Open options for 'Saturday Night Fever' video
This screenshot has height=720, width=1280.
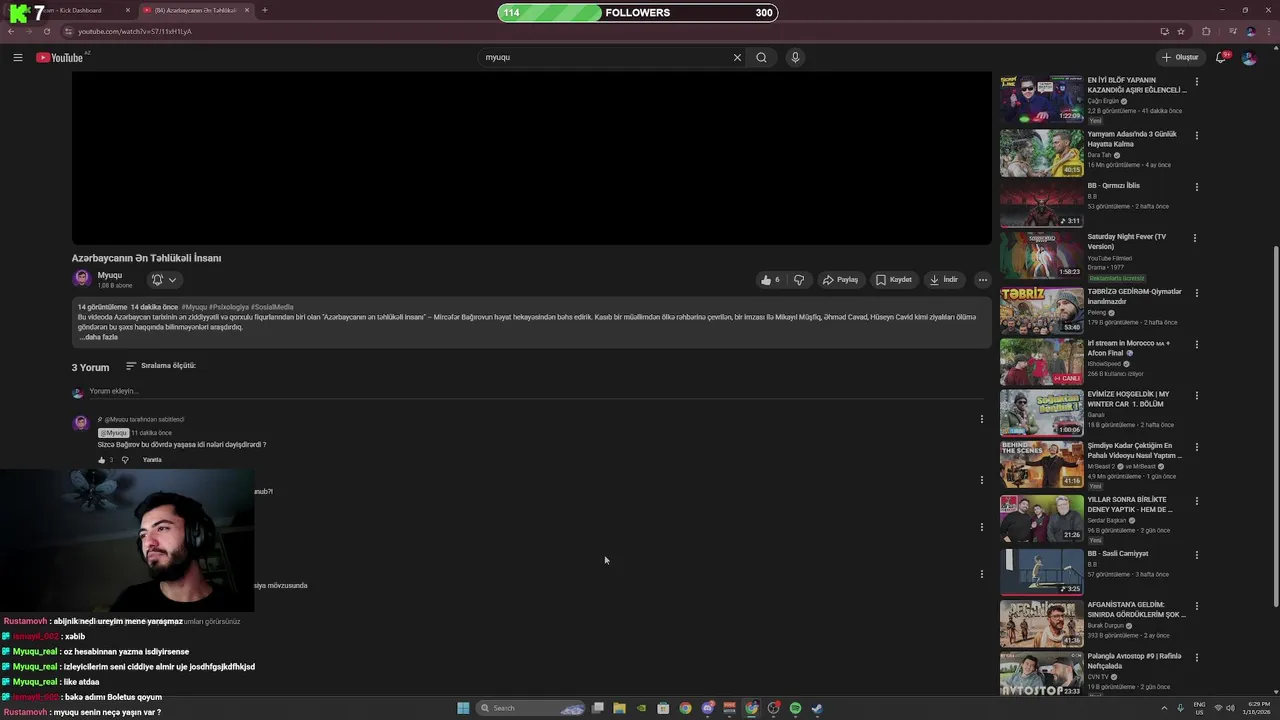click(x=1196, y=239)
